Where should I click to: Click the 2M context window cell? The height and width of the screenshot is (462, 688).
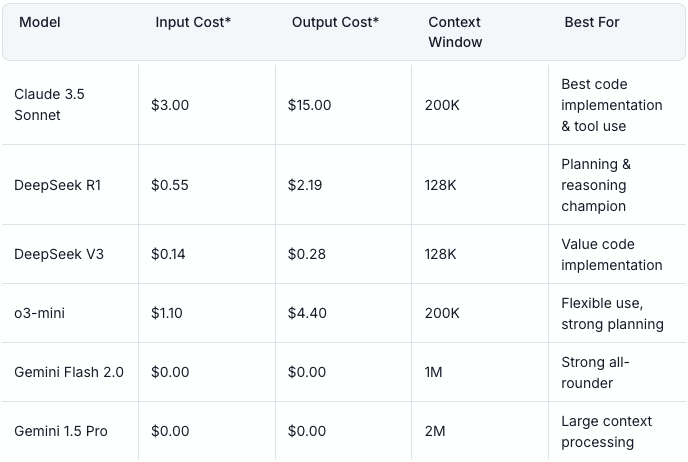tap(435, 431)
